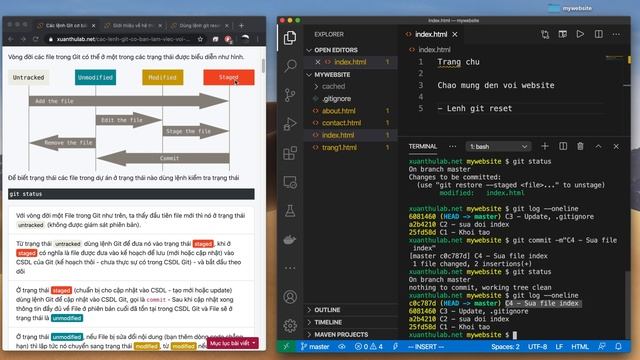
Task: Open the Manage gear menu
Action: point(290,325)
